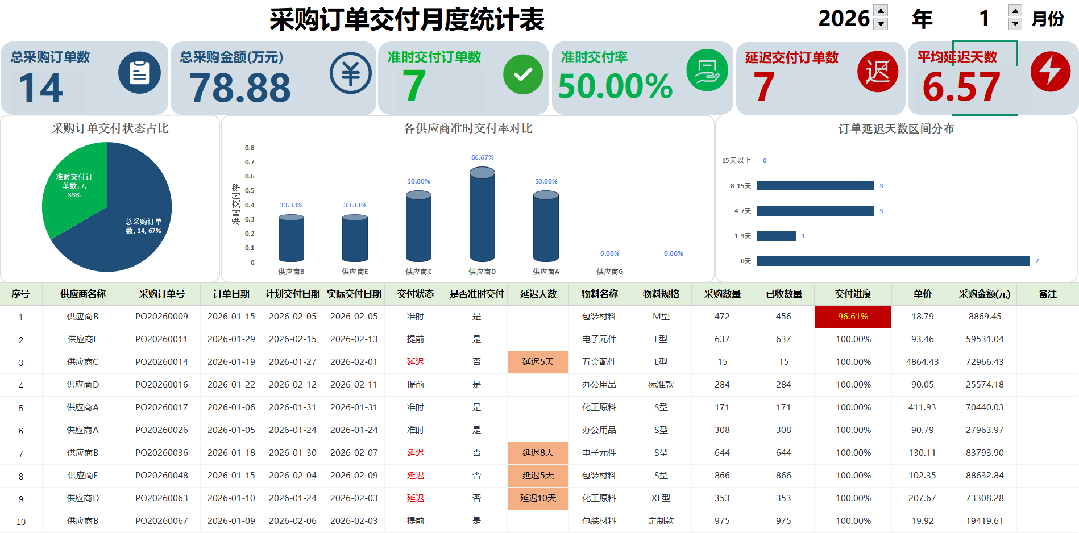Select the dashboard title 采购订单交付月度统计表

pyautogui.click(x=406, y=20)
